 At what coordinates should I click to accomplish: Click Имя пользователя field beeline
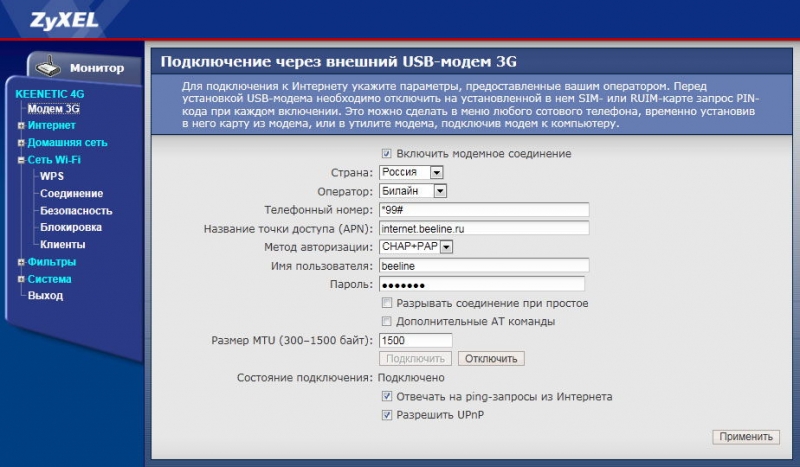(484, 266)
